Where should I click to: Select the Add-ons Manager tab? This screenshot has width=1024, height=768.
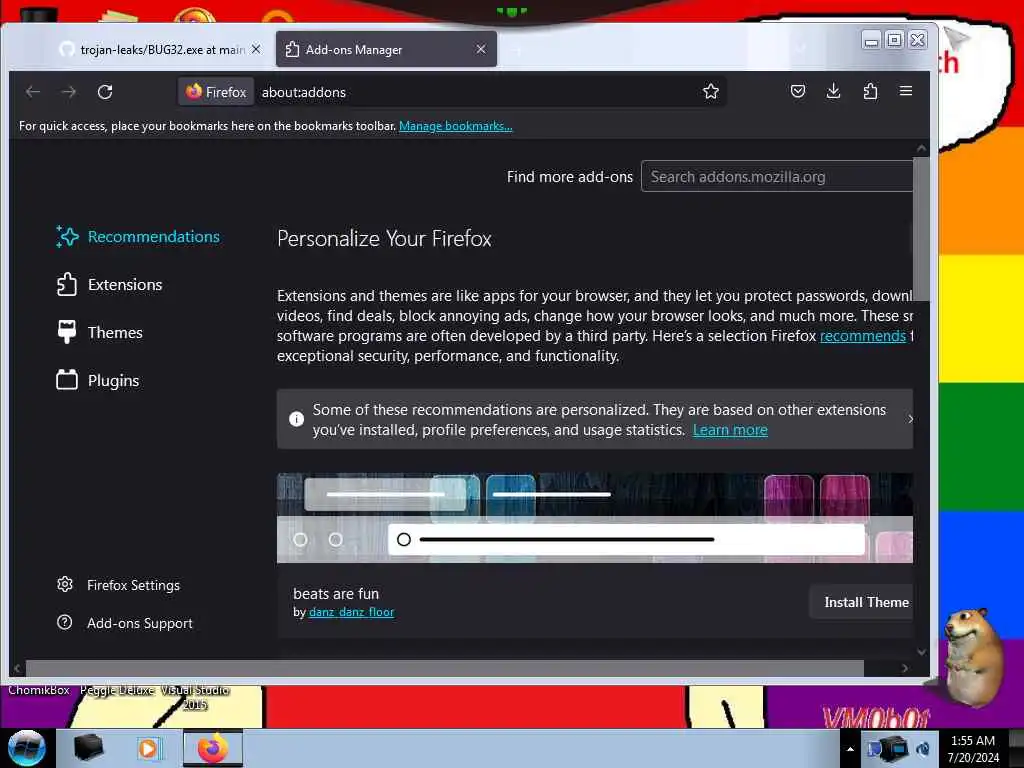click(x=386, y=50)
